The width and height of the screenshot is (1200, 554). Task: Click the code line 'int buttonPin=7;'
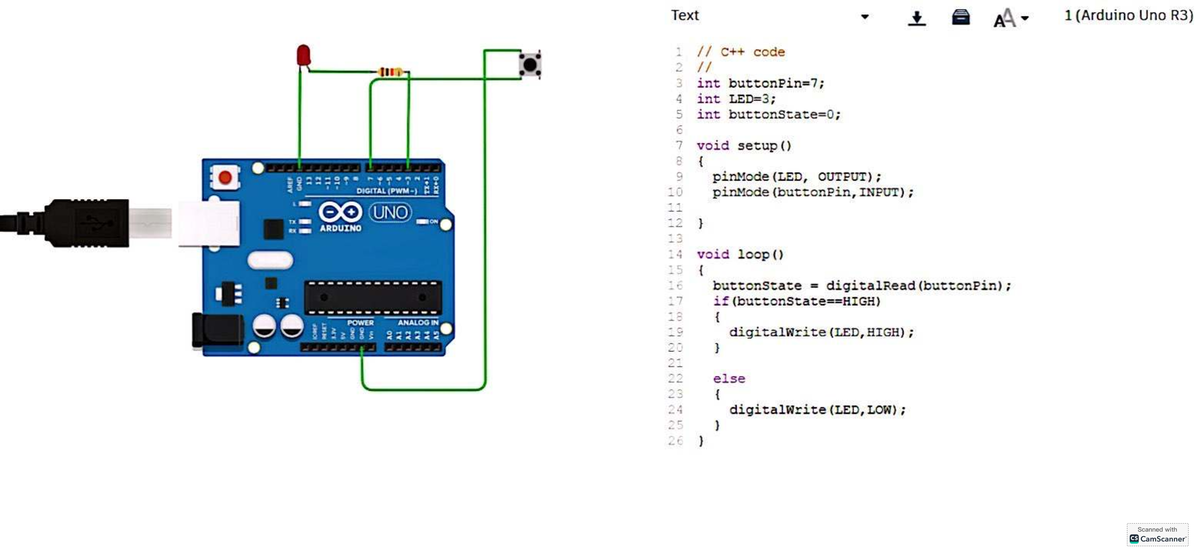760,83
